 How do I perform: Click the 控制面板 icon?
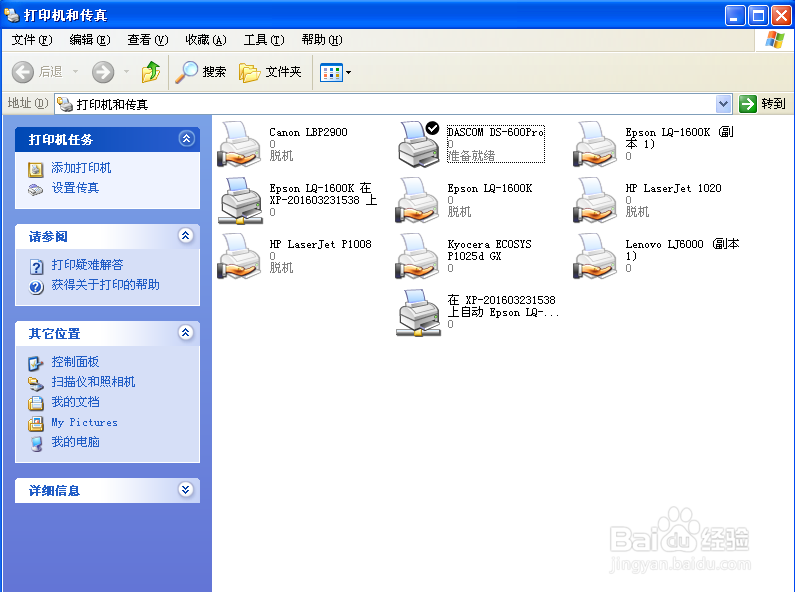tap(35, 363)
